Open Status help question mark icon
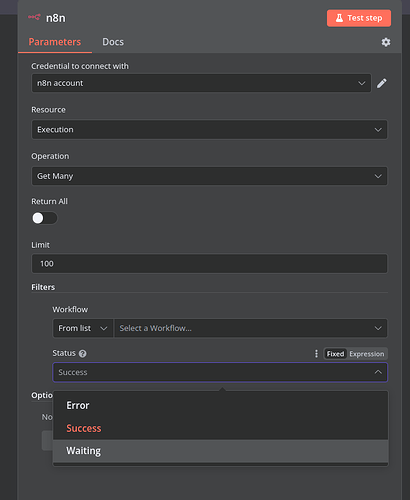 [x=83, y=354]
